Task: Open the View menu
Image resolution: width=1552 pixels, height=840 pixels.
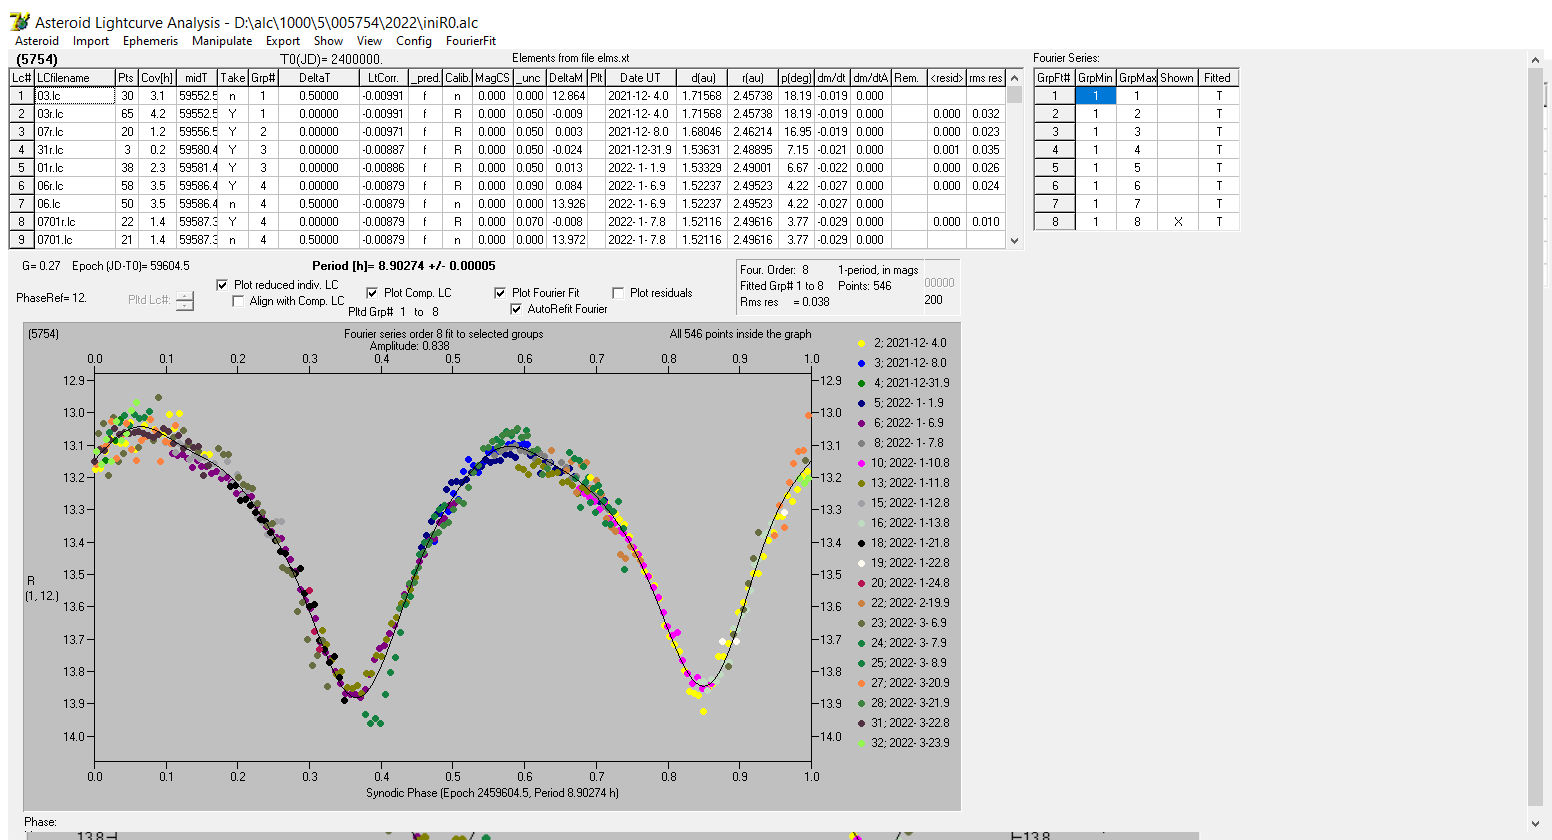Action: [370, 41]
